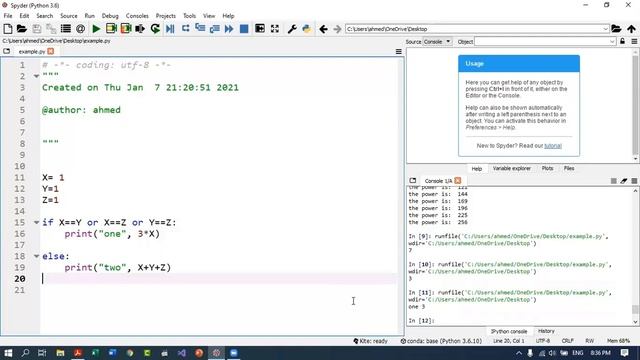Run cell and advance toolbar icon
Screen dimensions: 640x360
tap(126, 29)
